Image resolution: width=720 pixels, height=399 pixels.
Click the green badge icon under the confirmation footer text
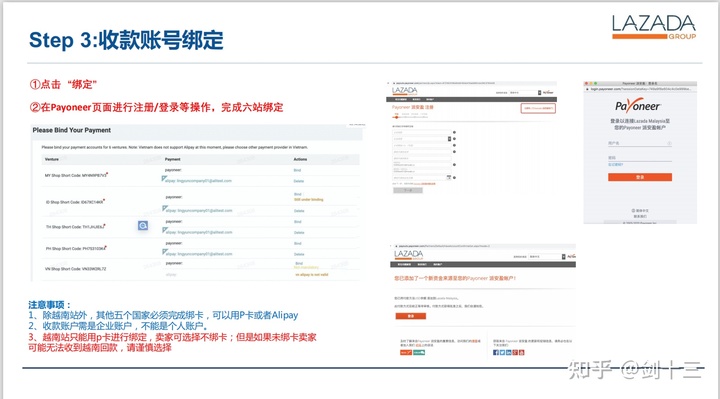tap(419, 353)
